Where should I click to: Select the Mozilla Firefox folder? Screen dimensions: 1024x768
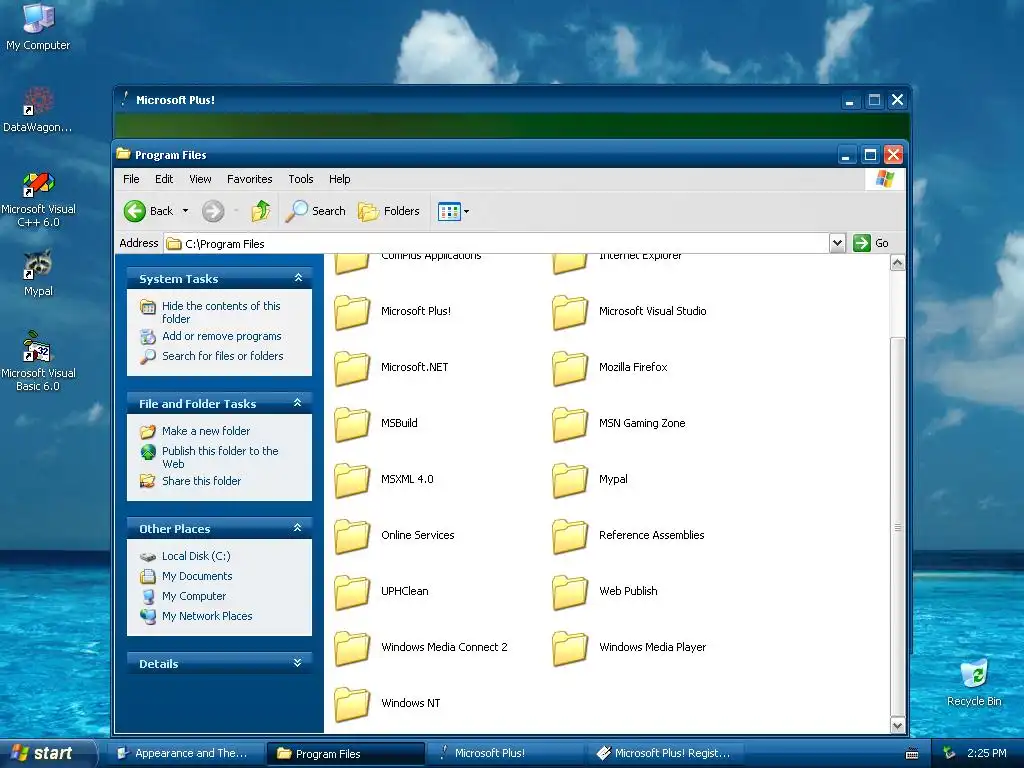point(610,368)
